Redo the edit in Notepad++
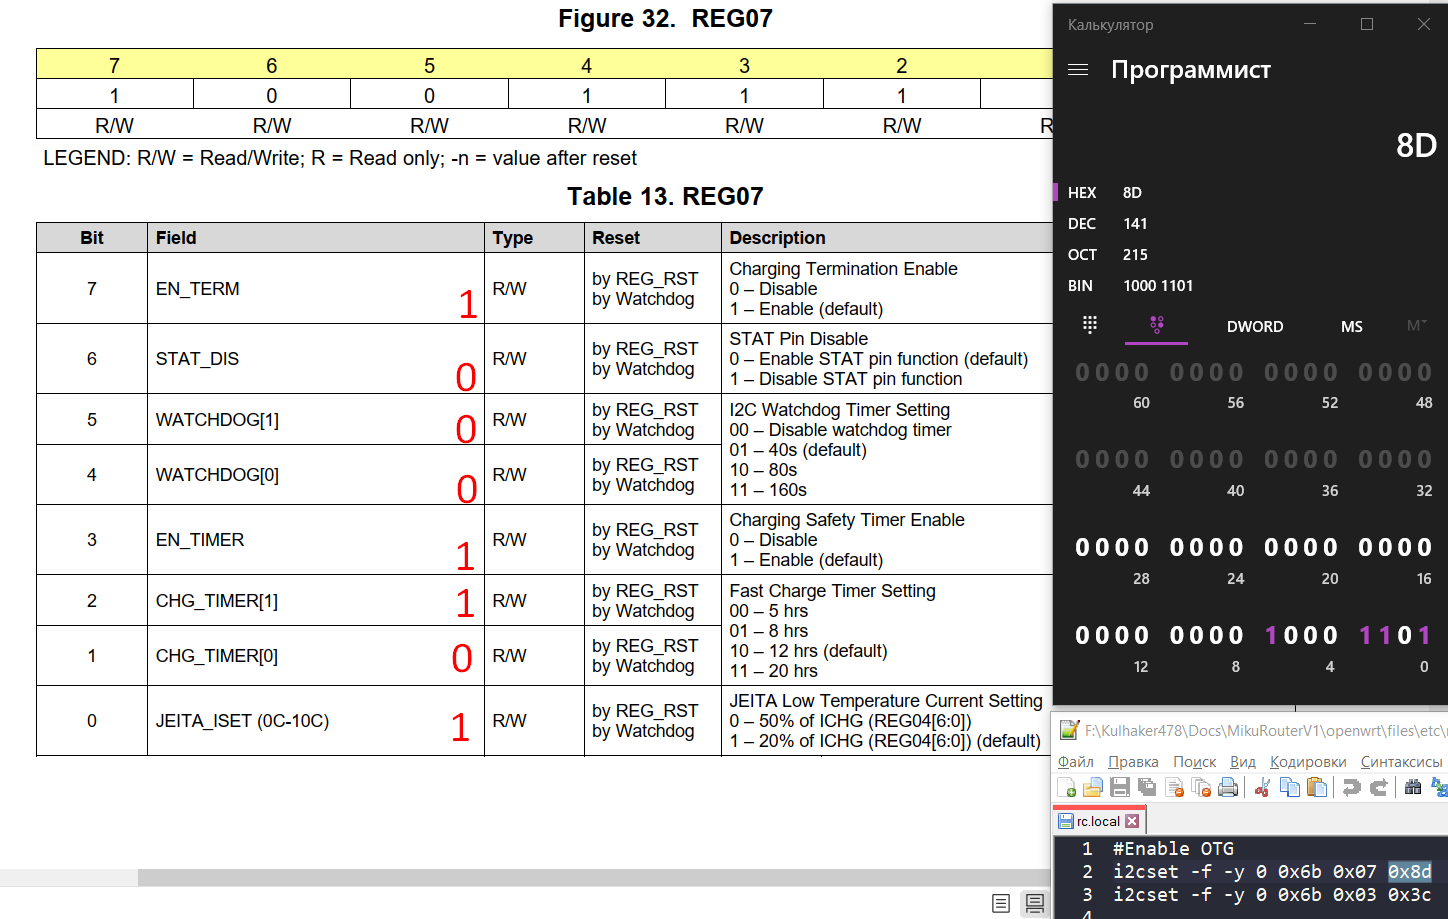This screenshot has height=919, width=1448. [x=1378, y=788]
